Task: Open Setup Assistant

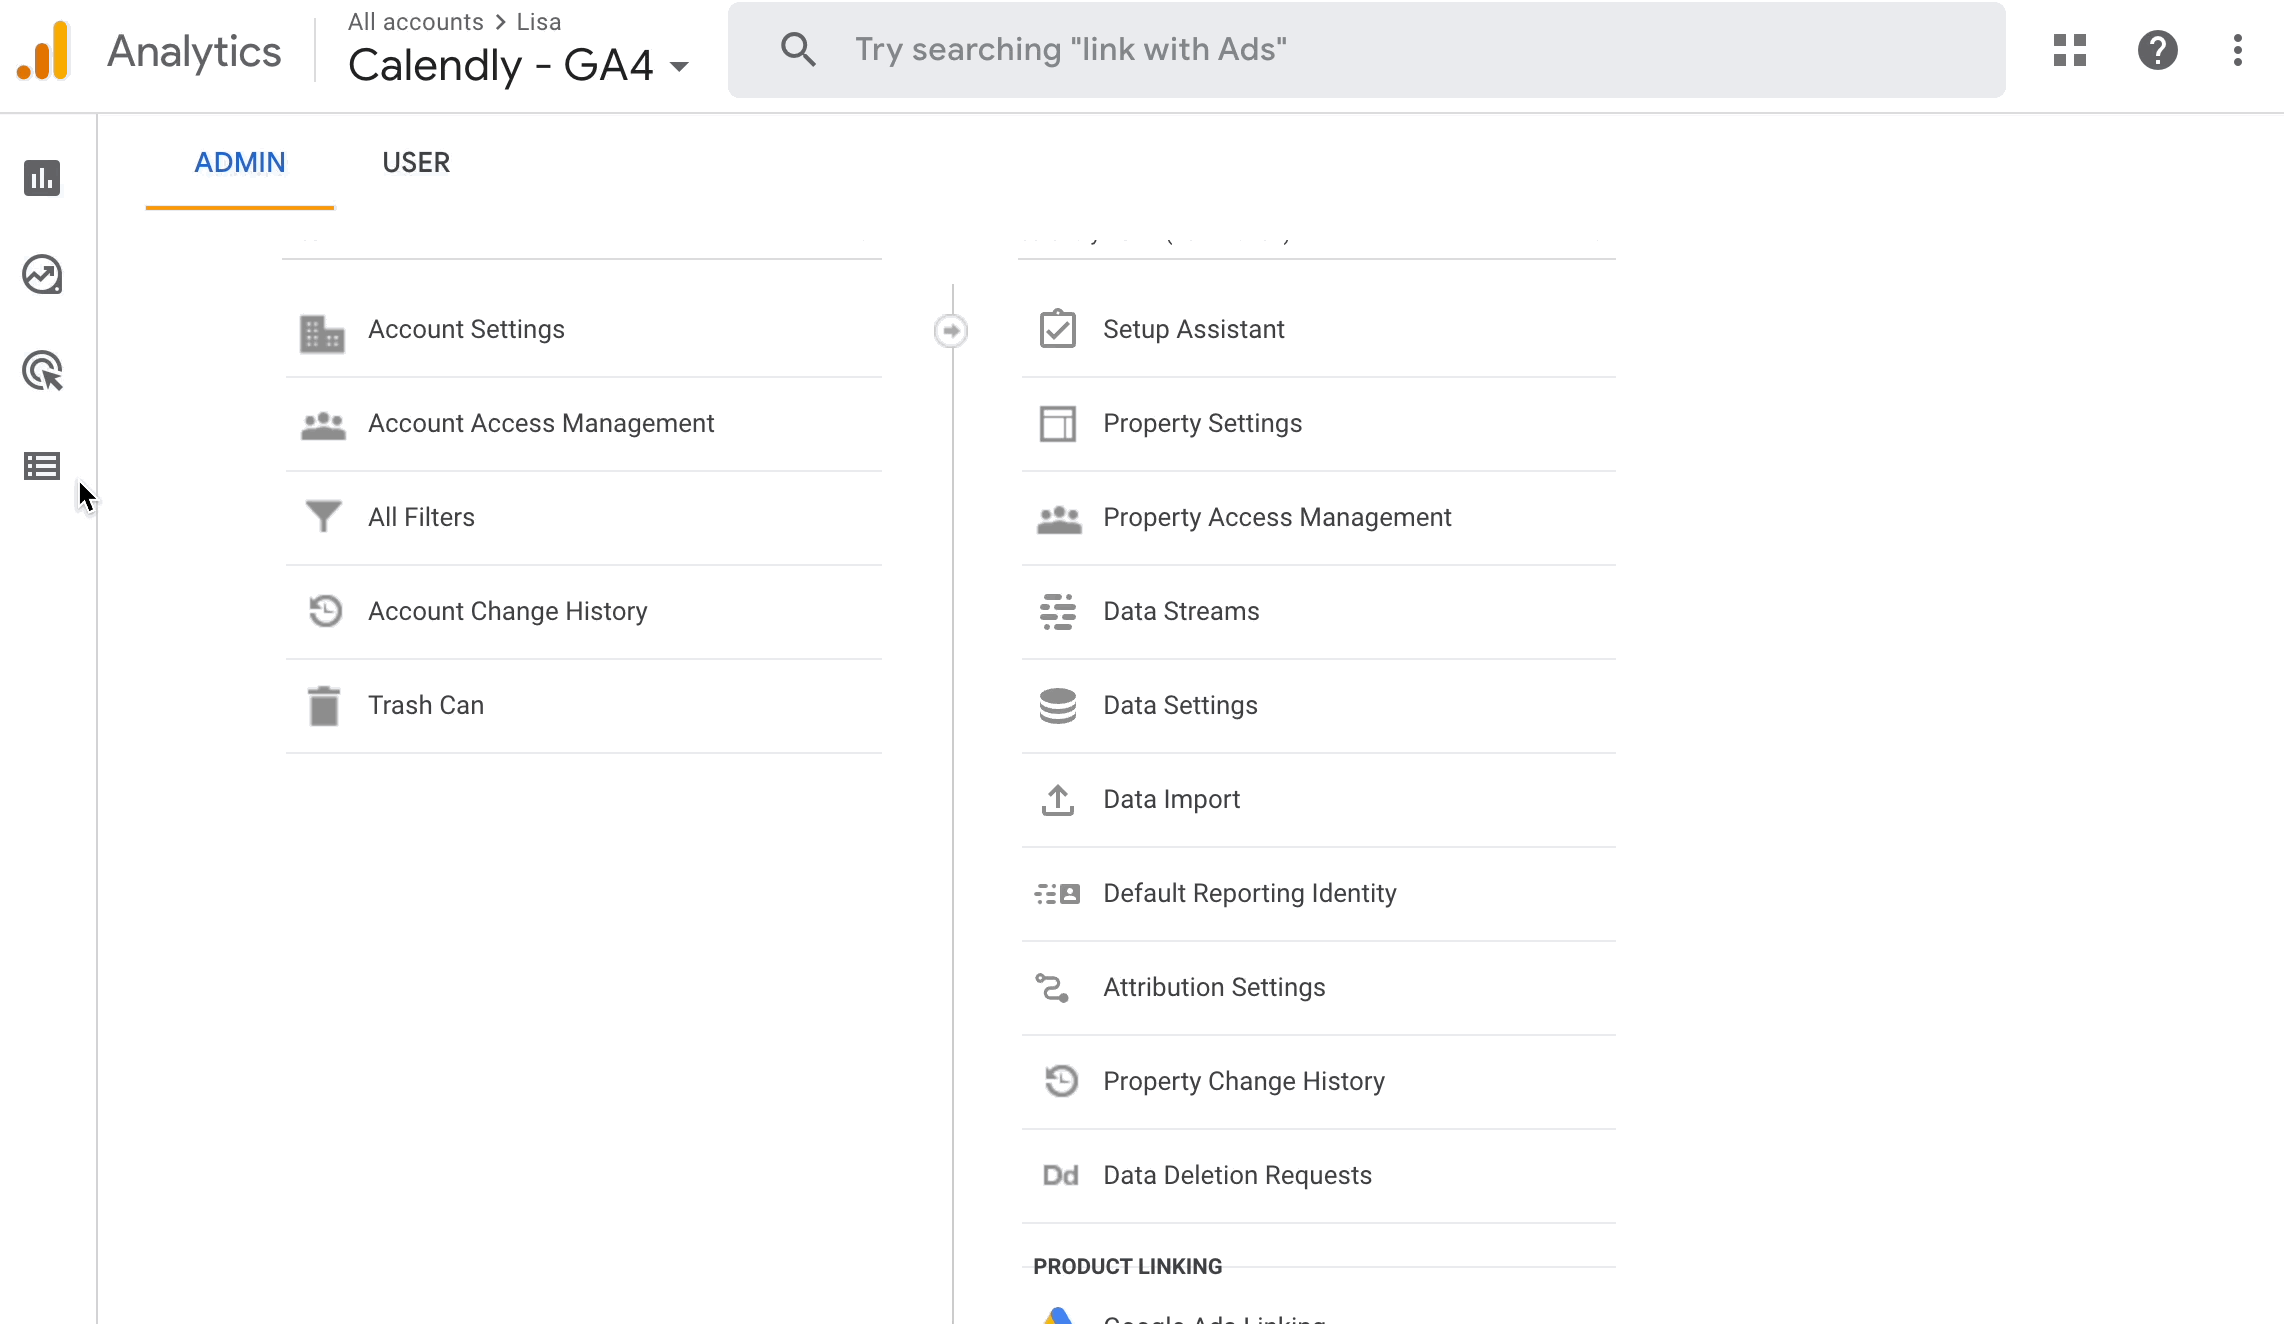Action: pyautogui.click(x=1193, y=330)
